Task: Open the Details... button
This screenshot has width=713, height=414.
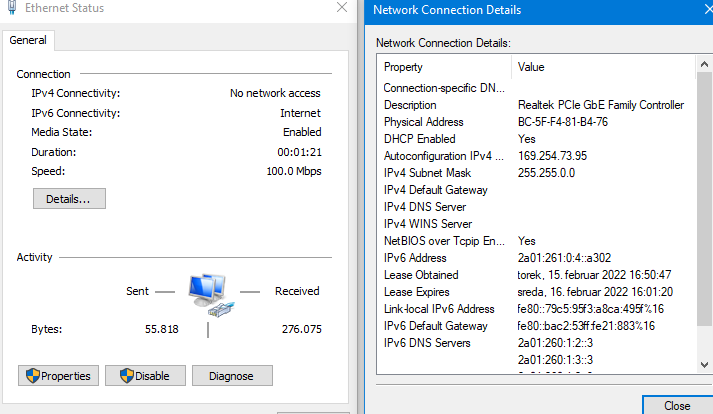Action: point(69,199)
